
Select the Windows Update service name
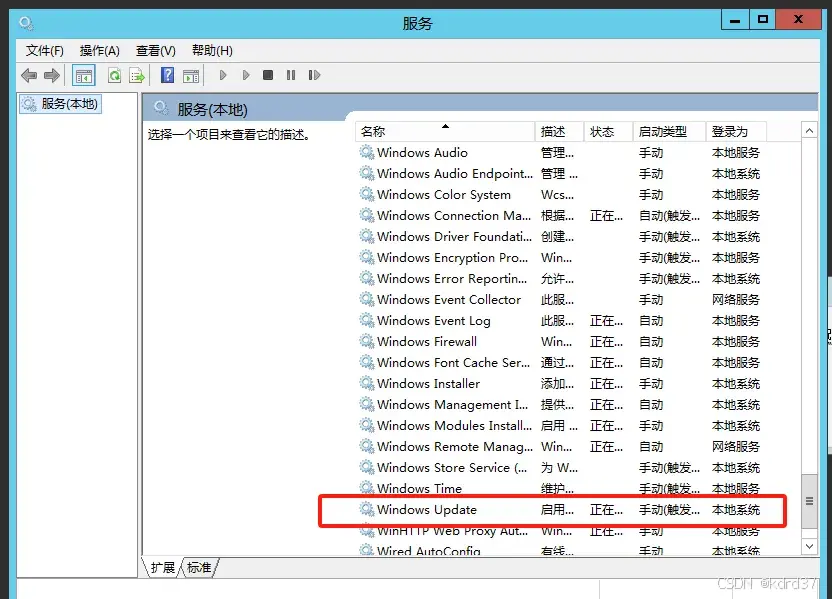[427, 509]
